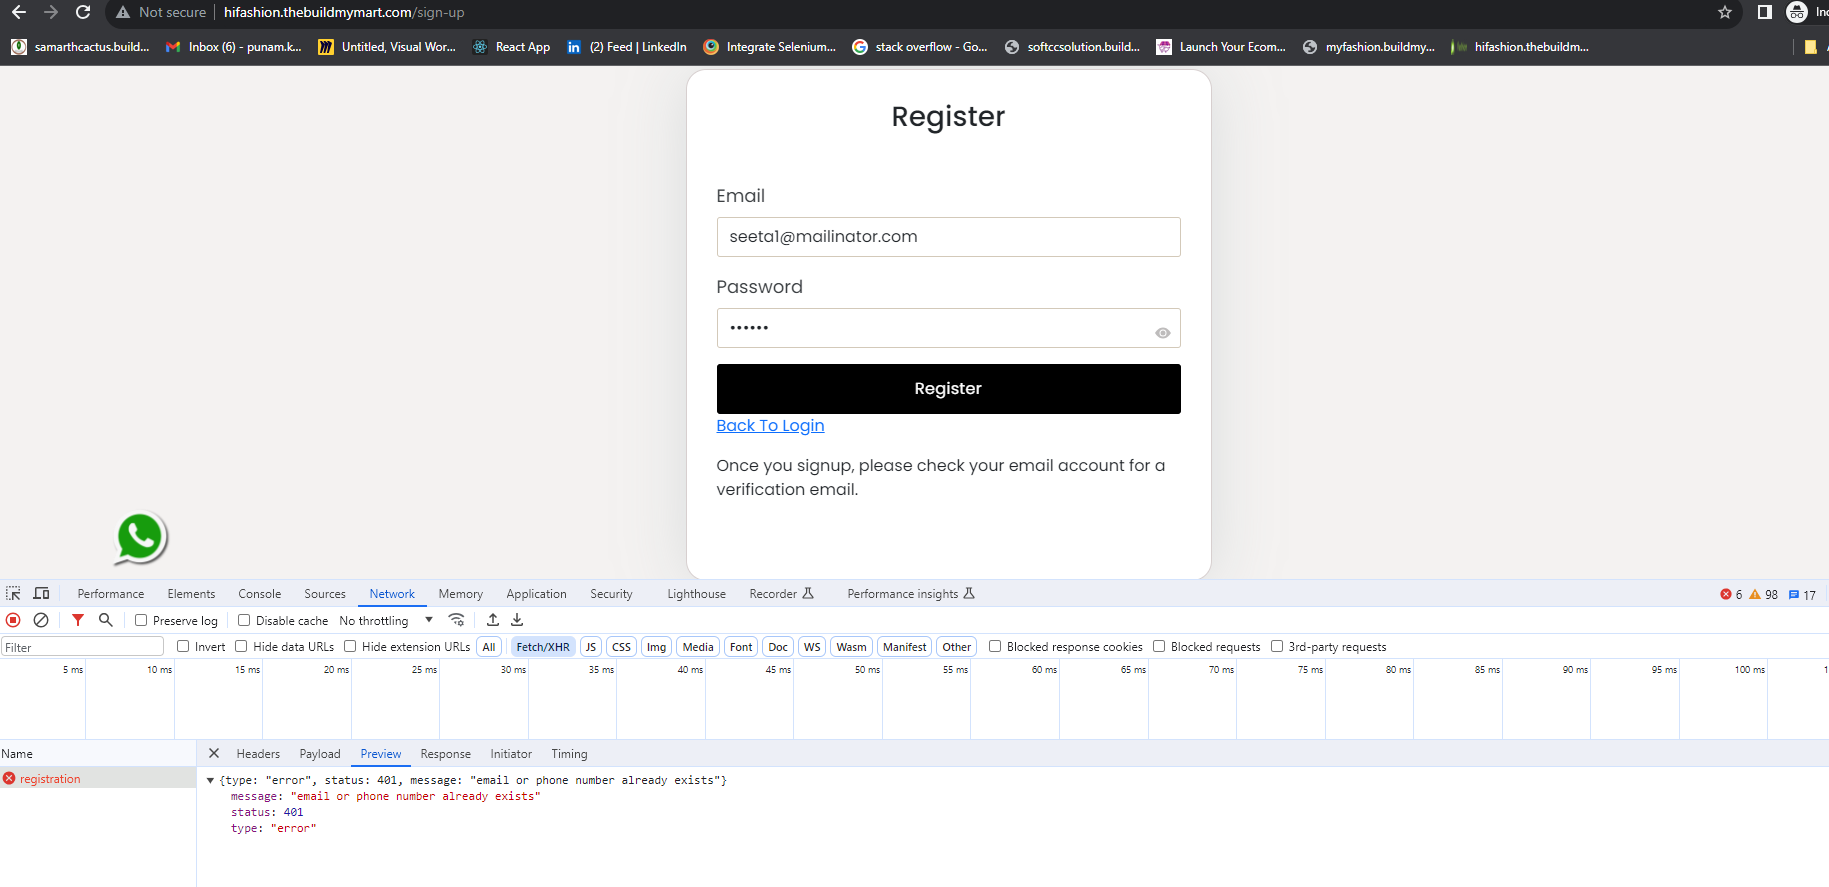
Task: Click the yellow warnings count icon
Action: (1755, 594)
